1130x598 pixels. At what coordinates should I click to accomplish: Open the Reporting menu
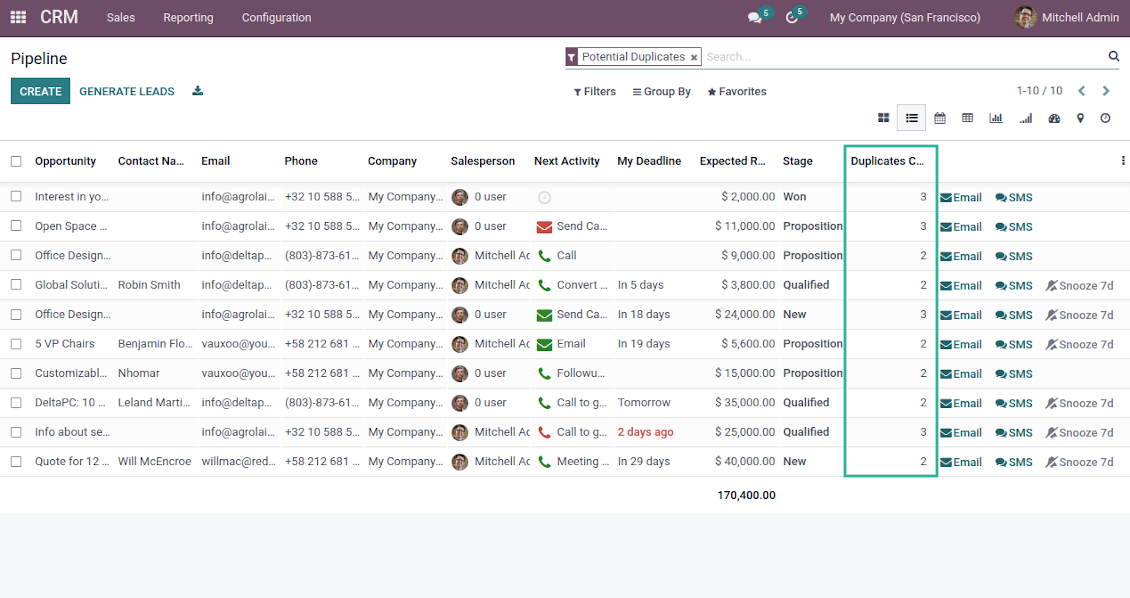[188, 17]
